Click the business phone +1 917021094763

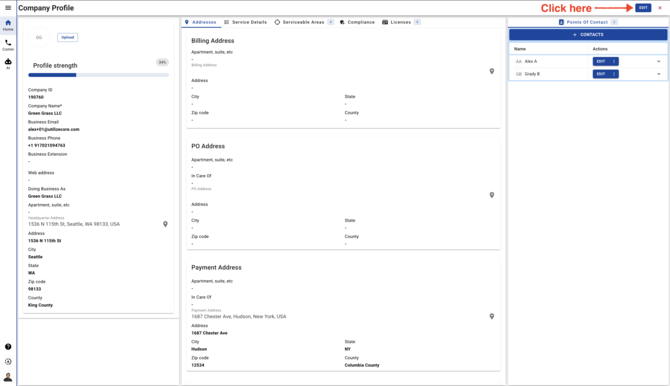click(47, 146)
